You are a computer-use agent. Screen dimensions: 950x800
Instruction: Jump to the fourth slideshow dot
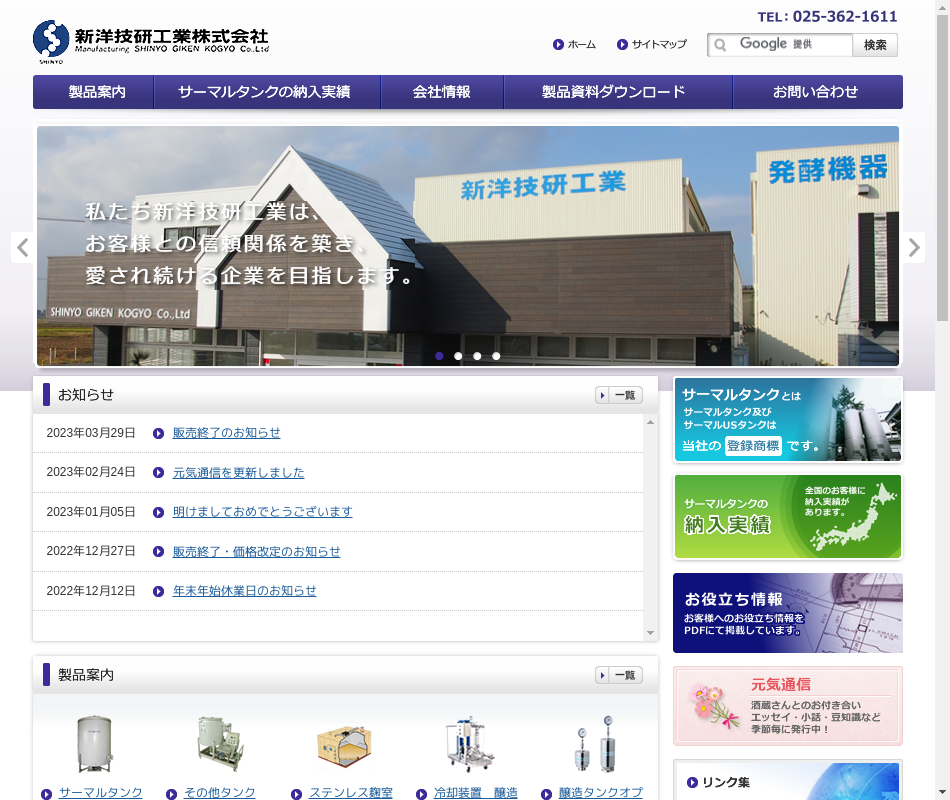(x=496, y=356)
